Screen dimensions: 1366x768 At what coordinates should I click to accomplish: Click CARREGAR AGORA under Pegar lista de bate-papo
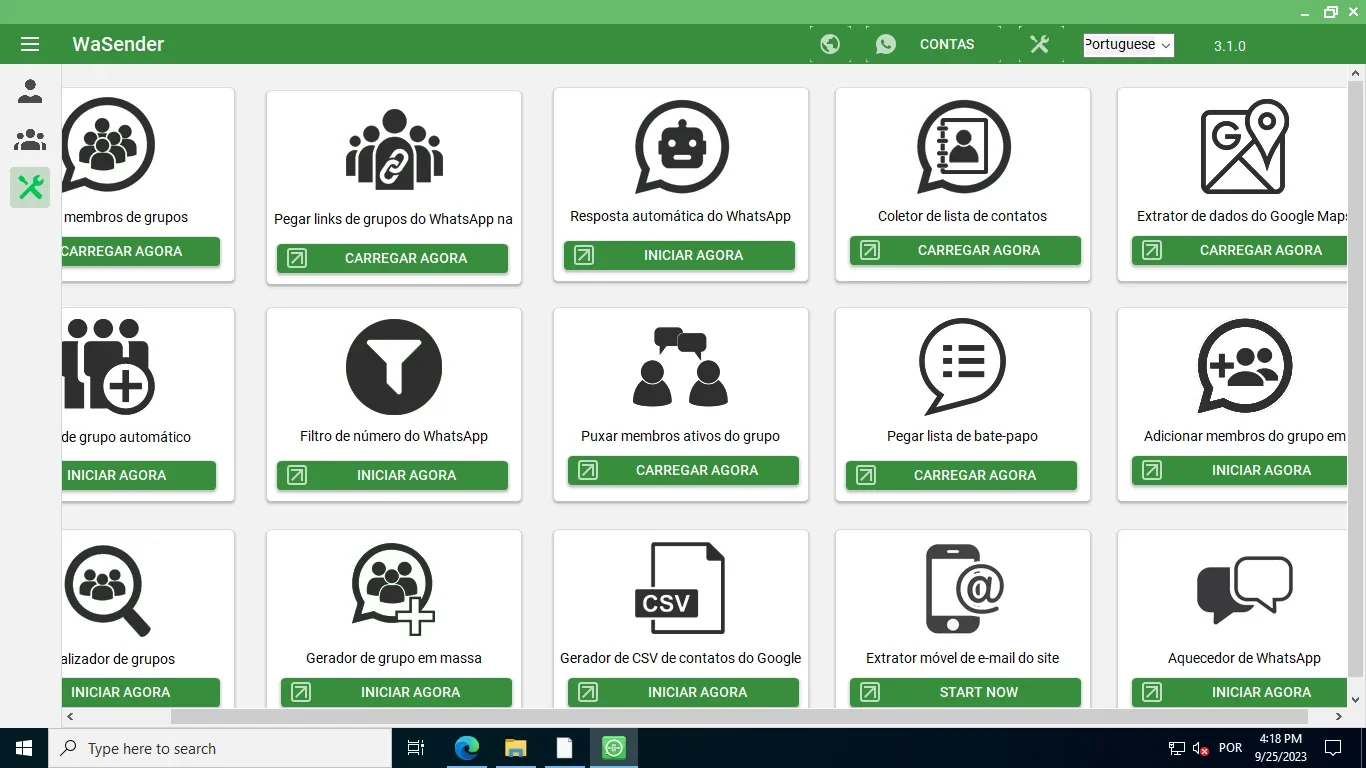click(962, 475)
